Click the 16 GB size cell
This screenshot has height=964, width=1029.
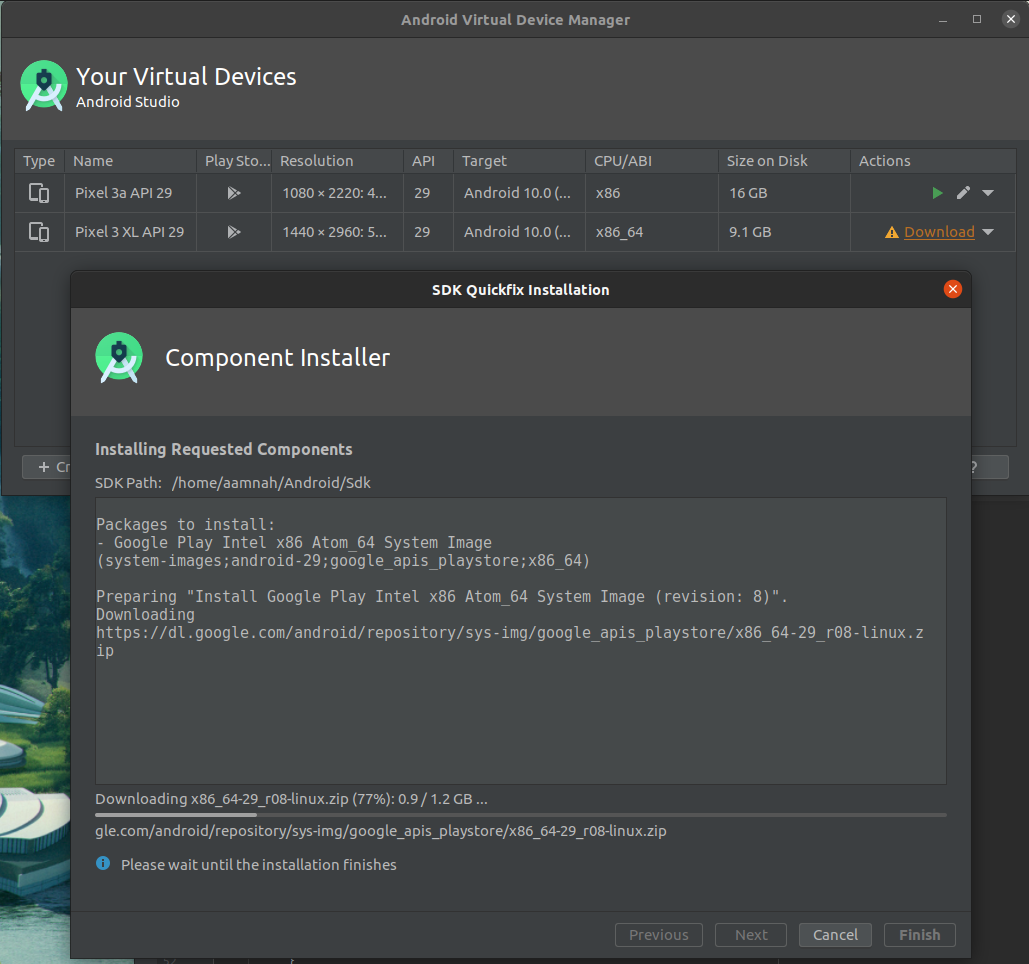[x=784, y=193]
